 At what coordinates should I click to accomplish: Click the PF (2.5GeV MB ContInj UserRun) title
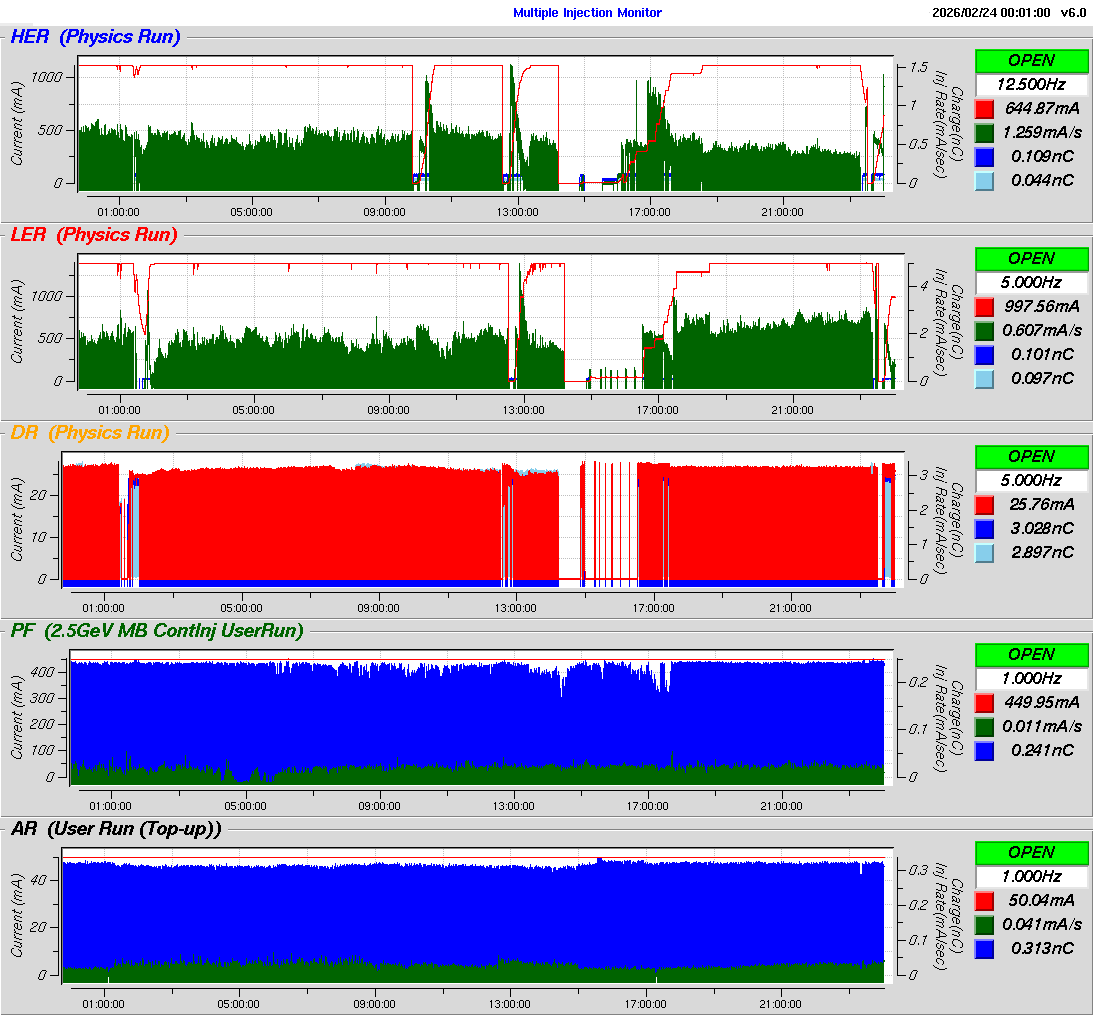tap(158, 631)
